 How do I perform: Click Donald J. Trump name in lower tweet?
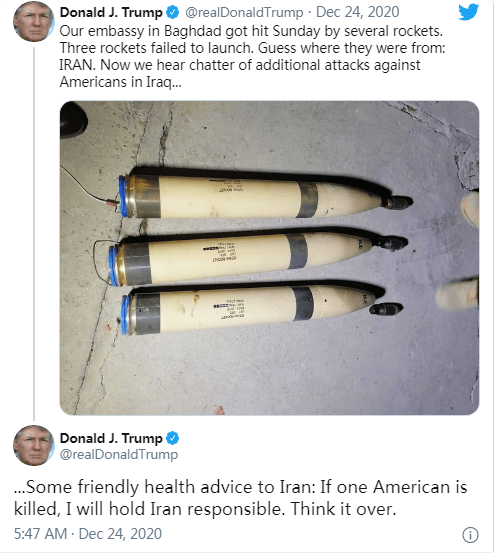[111, 438]
